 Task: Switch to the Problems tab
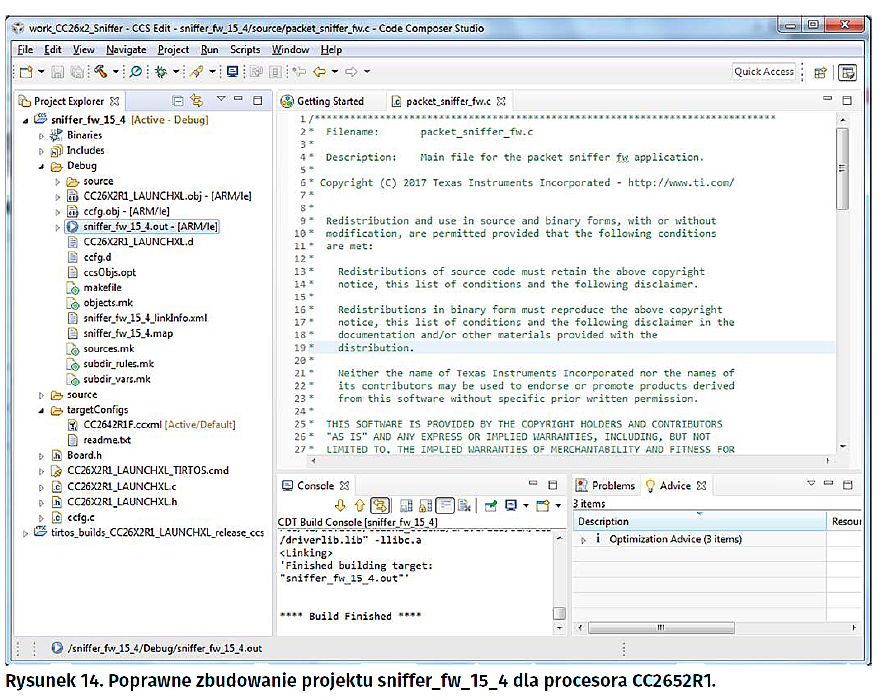[611, 485]
